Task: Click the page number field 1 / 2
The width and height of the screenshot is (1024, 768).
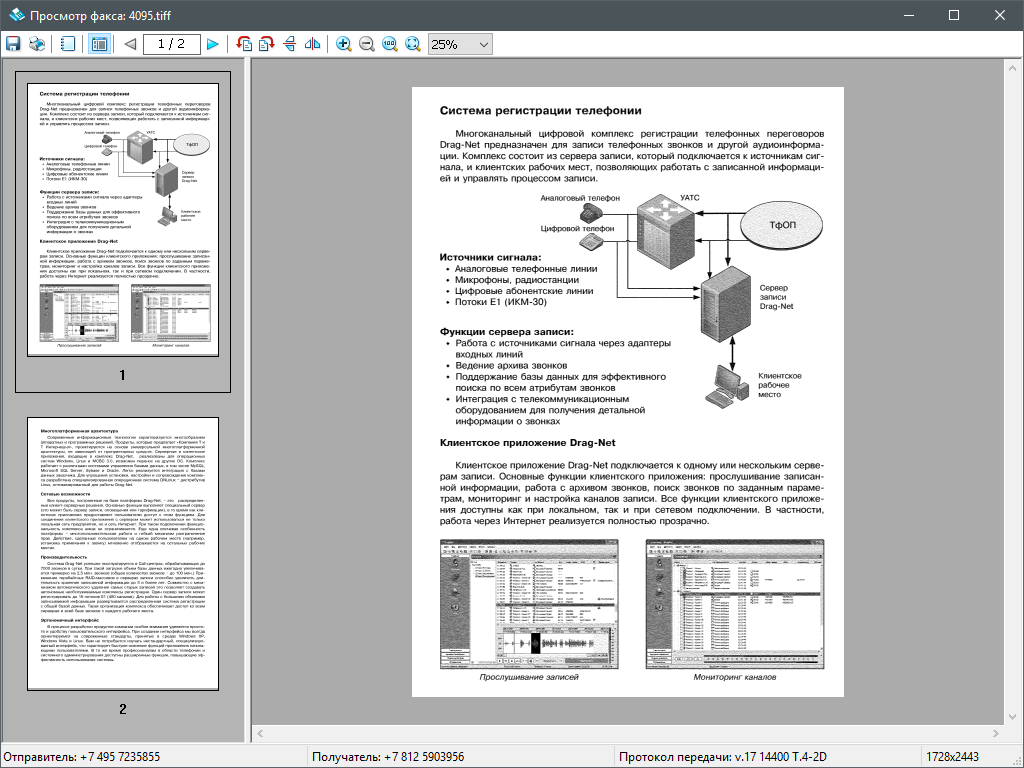Action: pos(171,44)
